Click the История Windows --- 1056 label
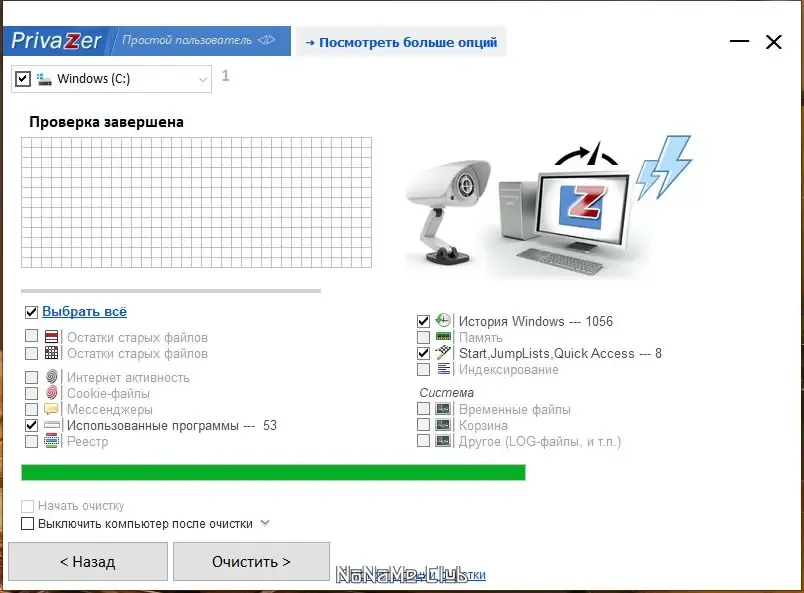804x593 pixels. [x=535, y=321]
